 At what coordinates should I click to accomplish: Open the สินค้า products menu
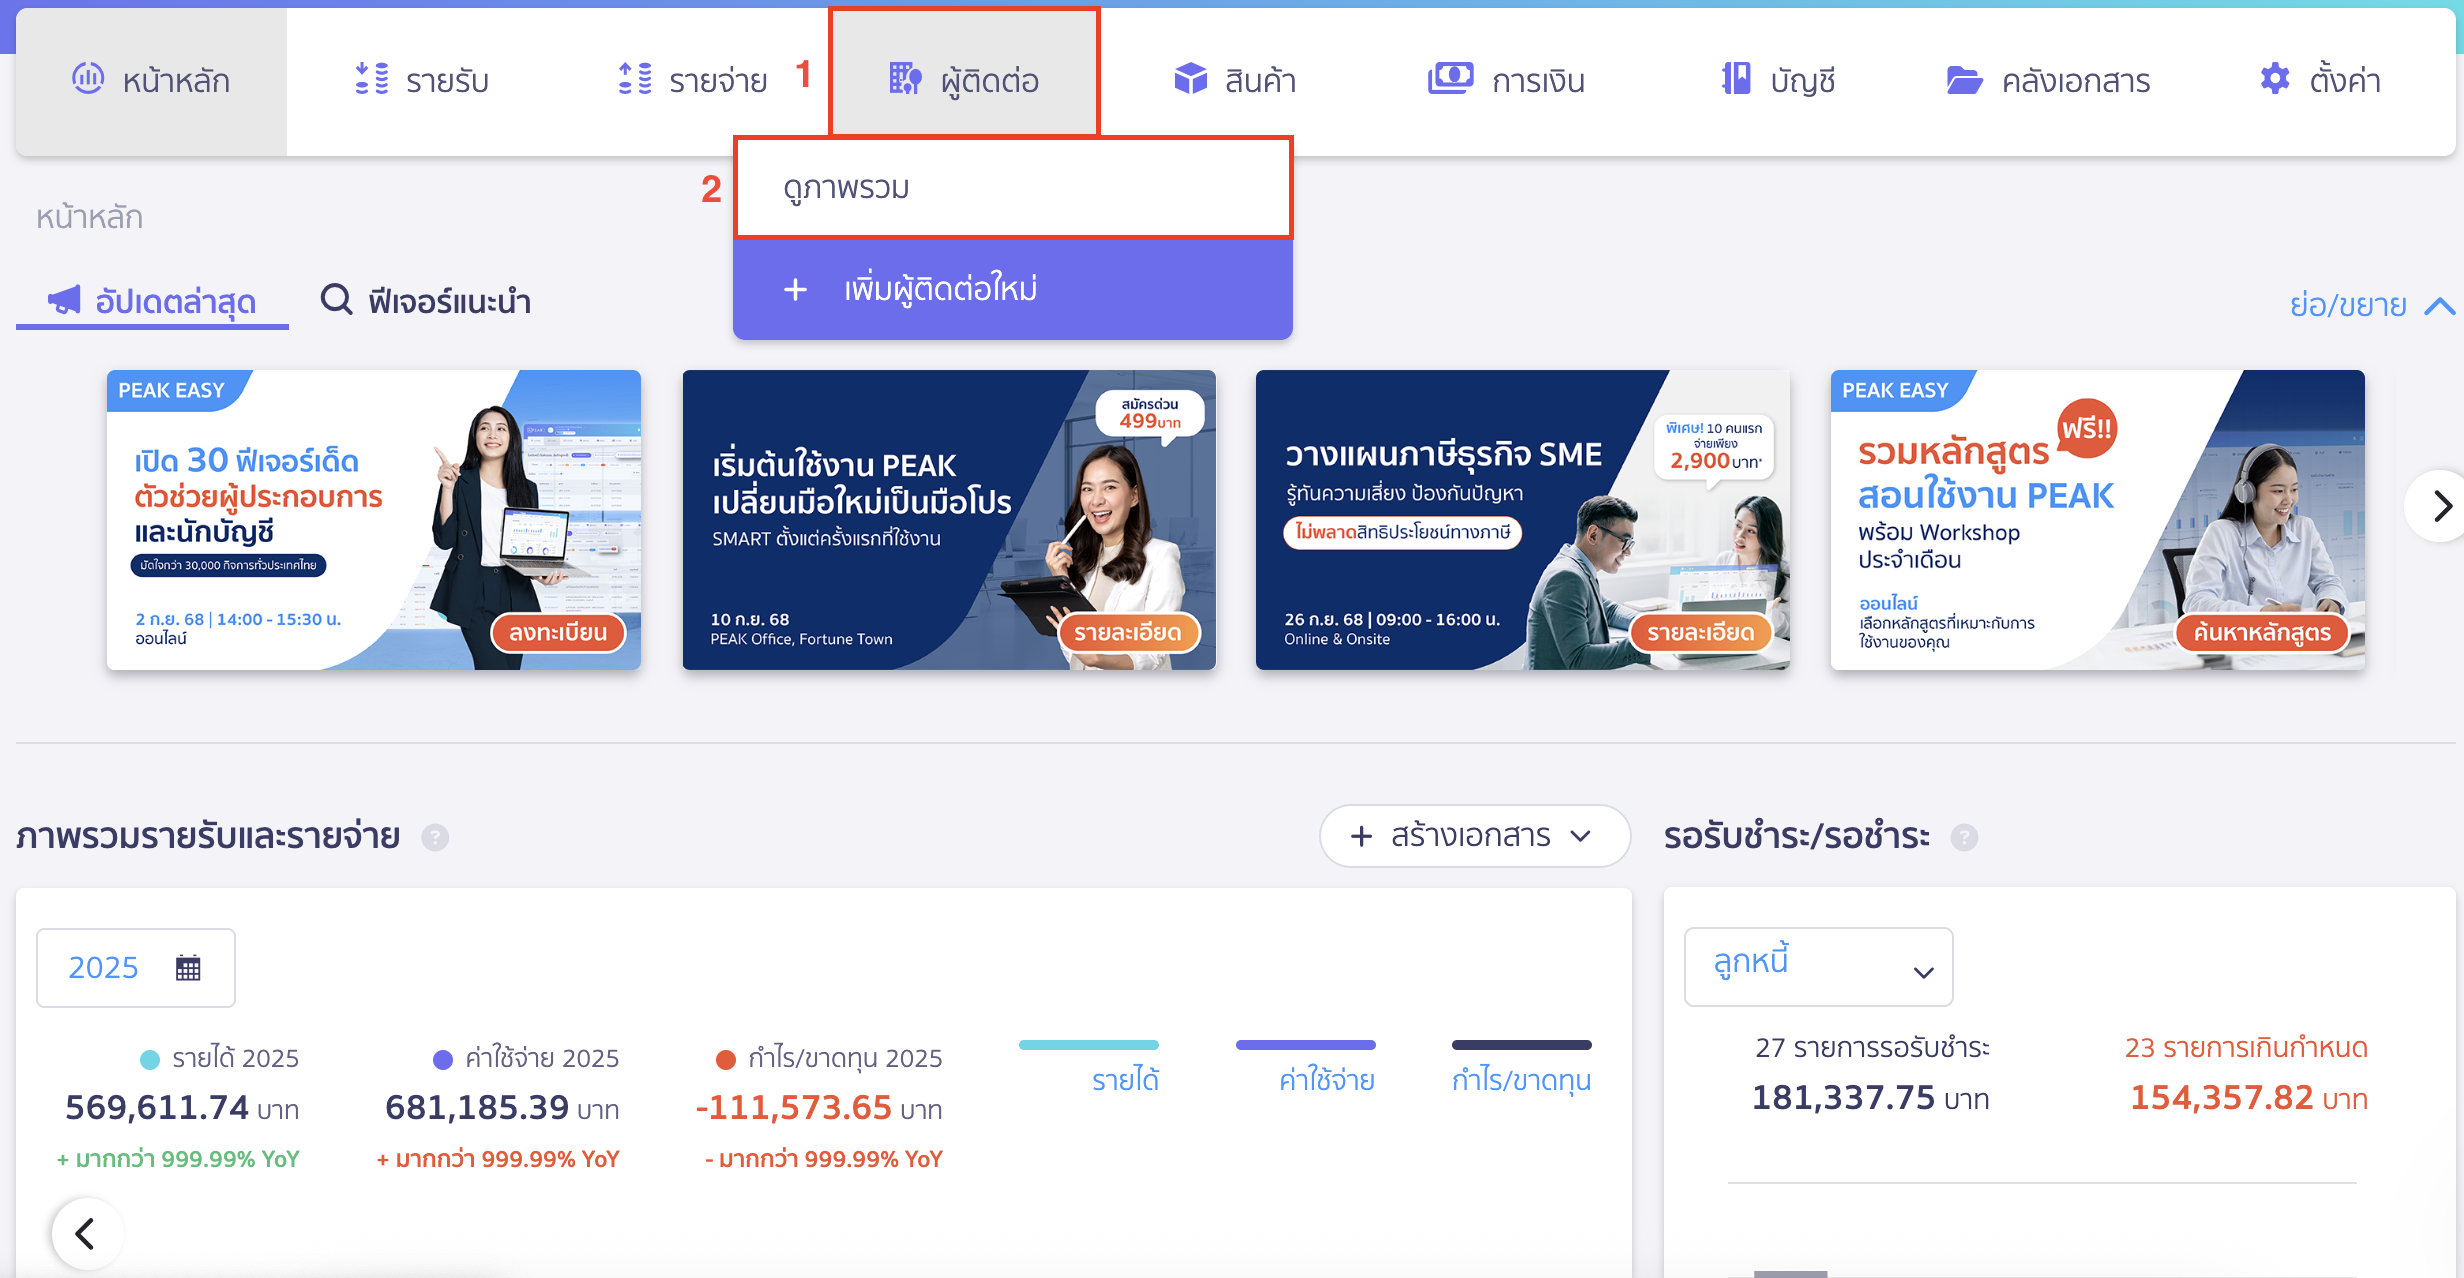(x=1234, y=80)
